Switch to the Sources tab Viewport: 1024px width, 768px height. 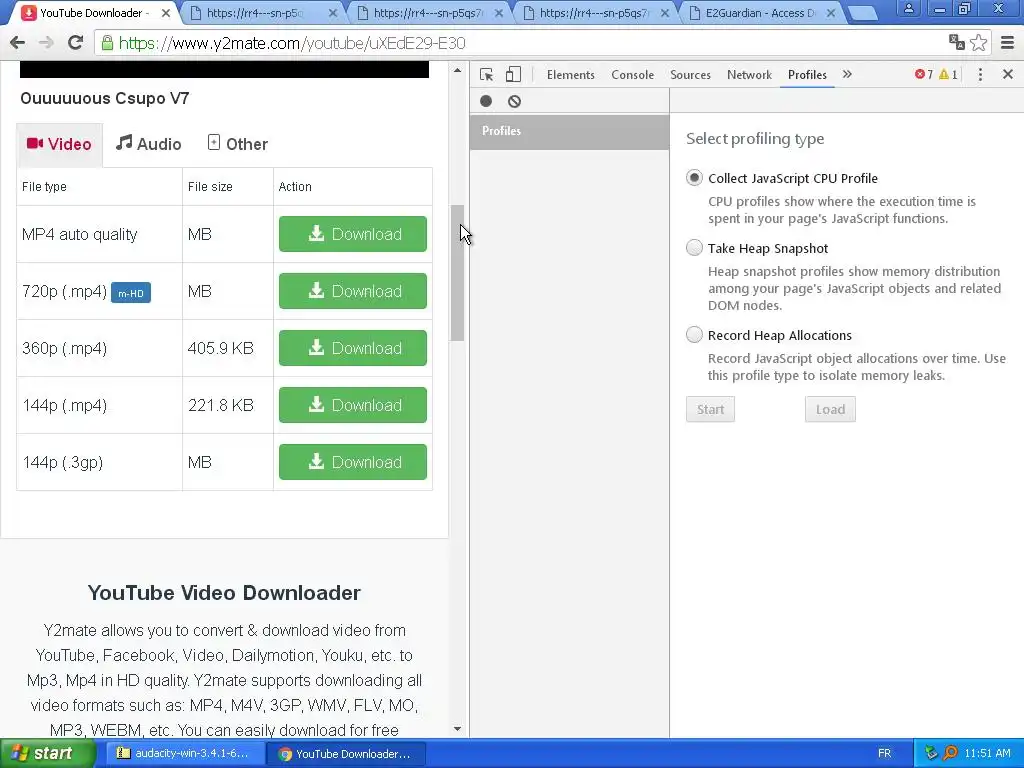(690, 74)
